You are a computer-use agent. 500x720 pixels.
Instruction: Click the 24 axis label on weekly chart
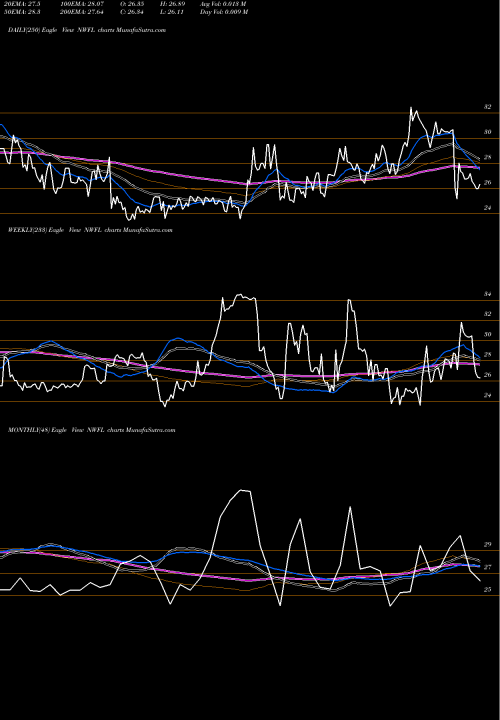[x=488, y=395]
